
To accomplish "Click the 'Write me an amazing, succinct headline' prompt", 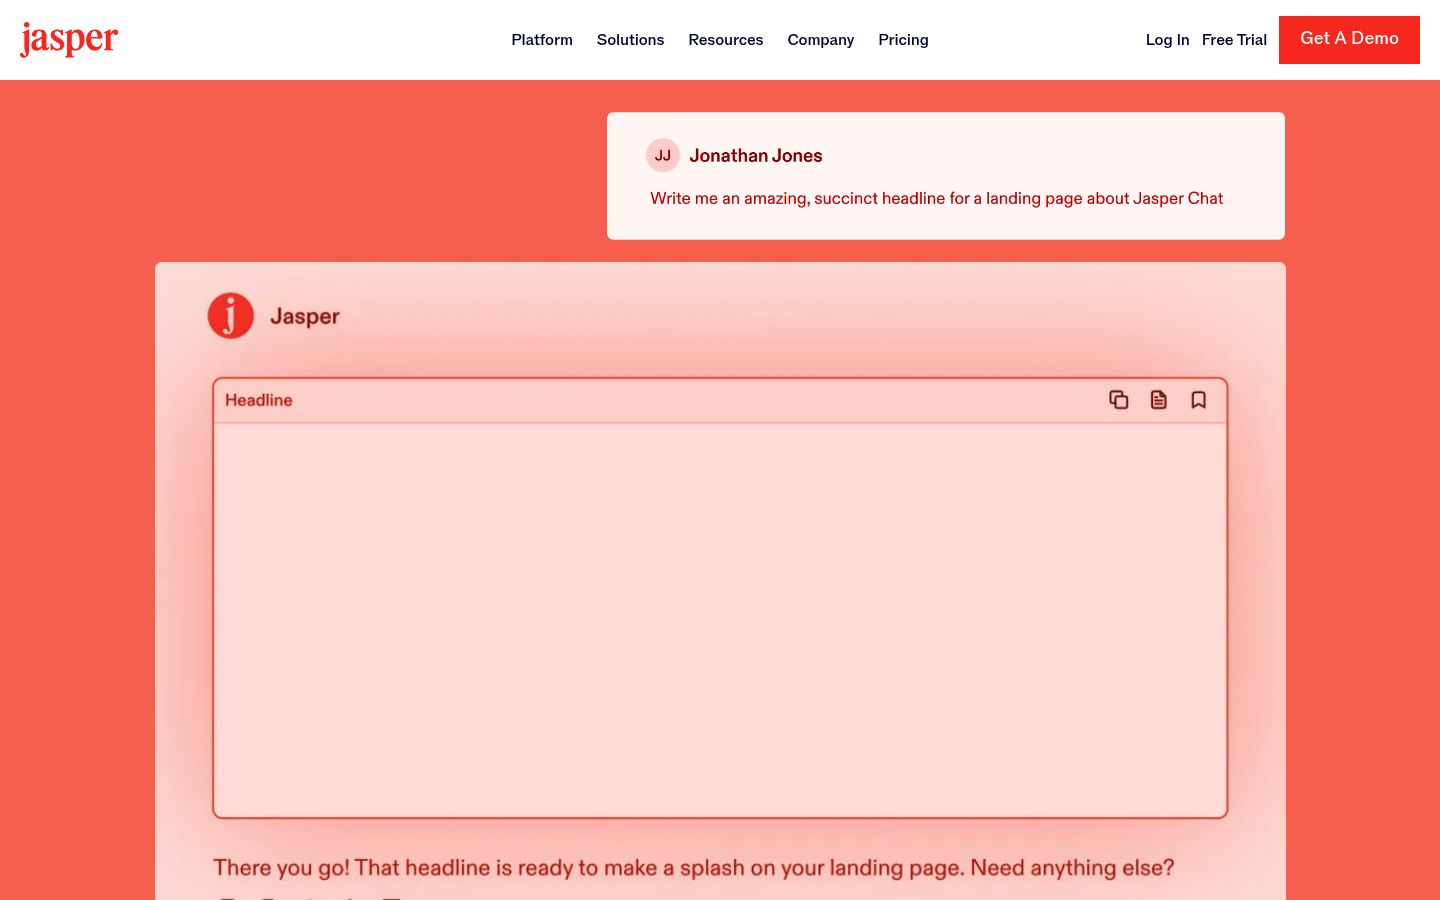I will point(936,198).
